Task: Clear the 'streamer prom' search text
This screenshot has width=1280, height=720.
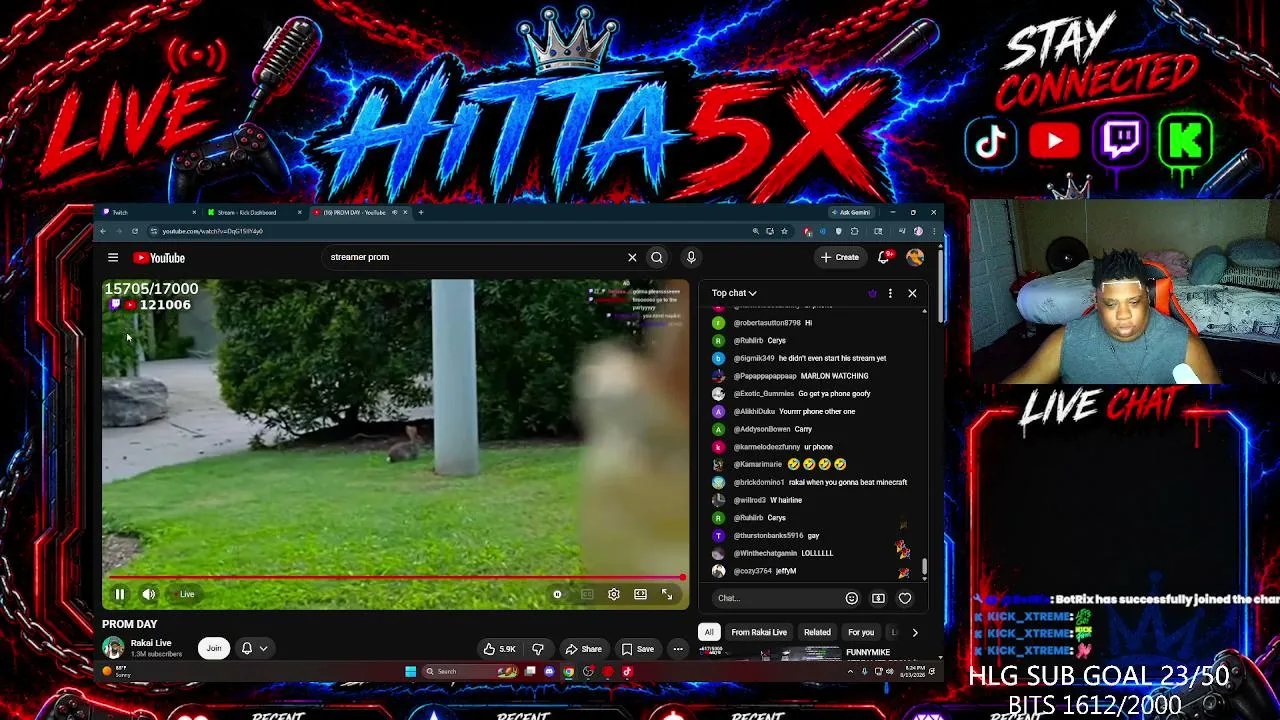Action: pyautogui.click(x=632, y=257)
